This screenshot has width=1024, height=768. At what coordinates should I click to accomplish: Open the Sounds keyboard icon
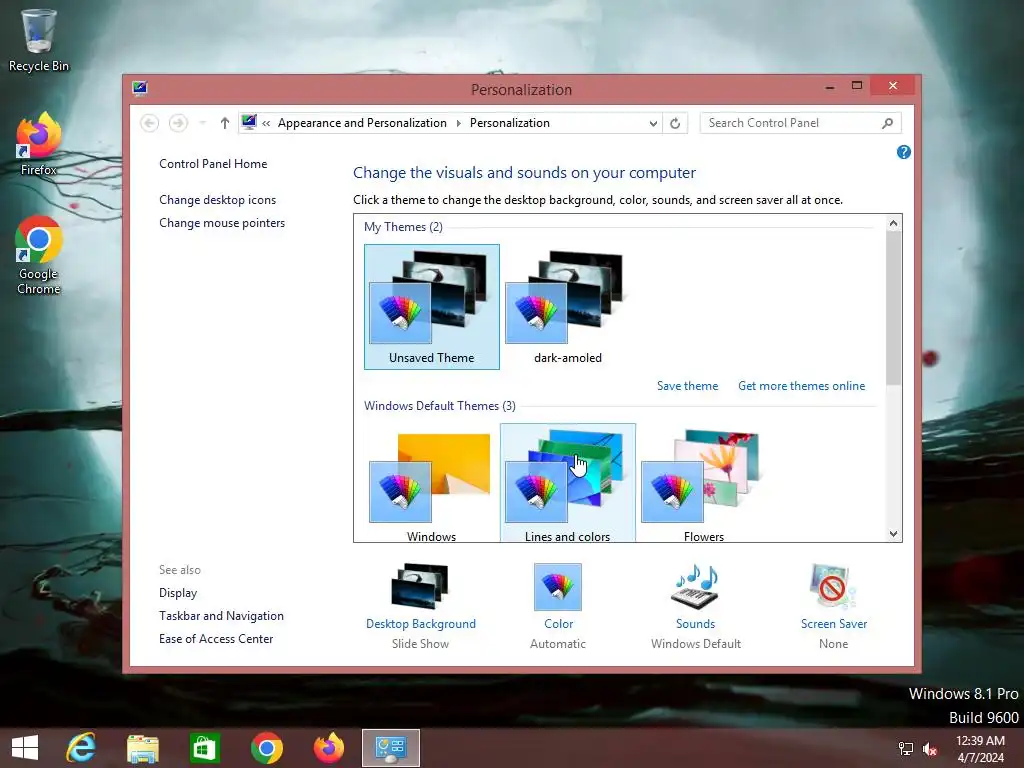tap(696, 586)
